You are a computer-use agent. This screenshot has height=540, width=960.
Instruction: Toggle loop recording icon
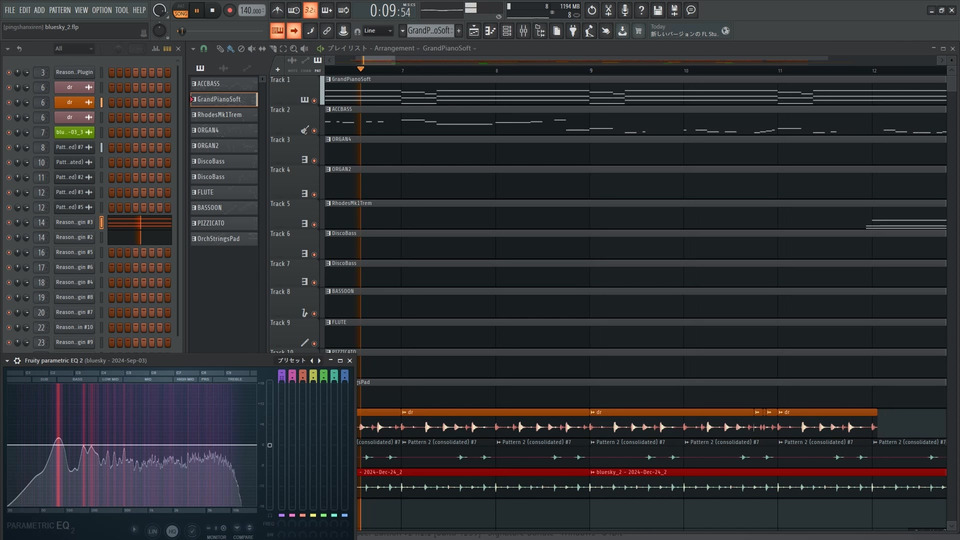click(x=343, y=10)
